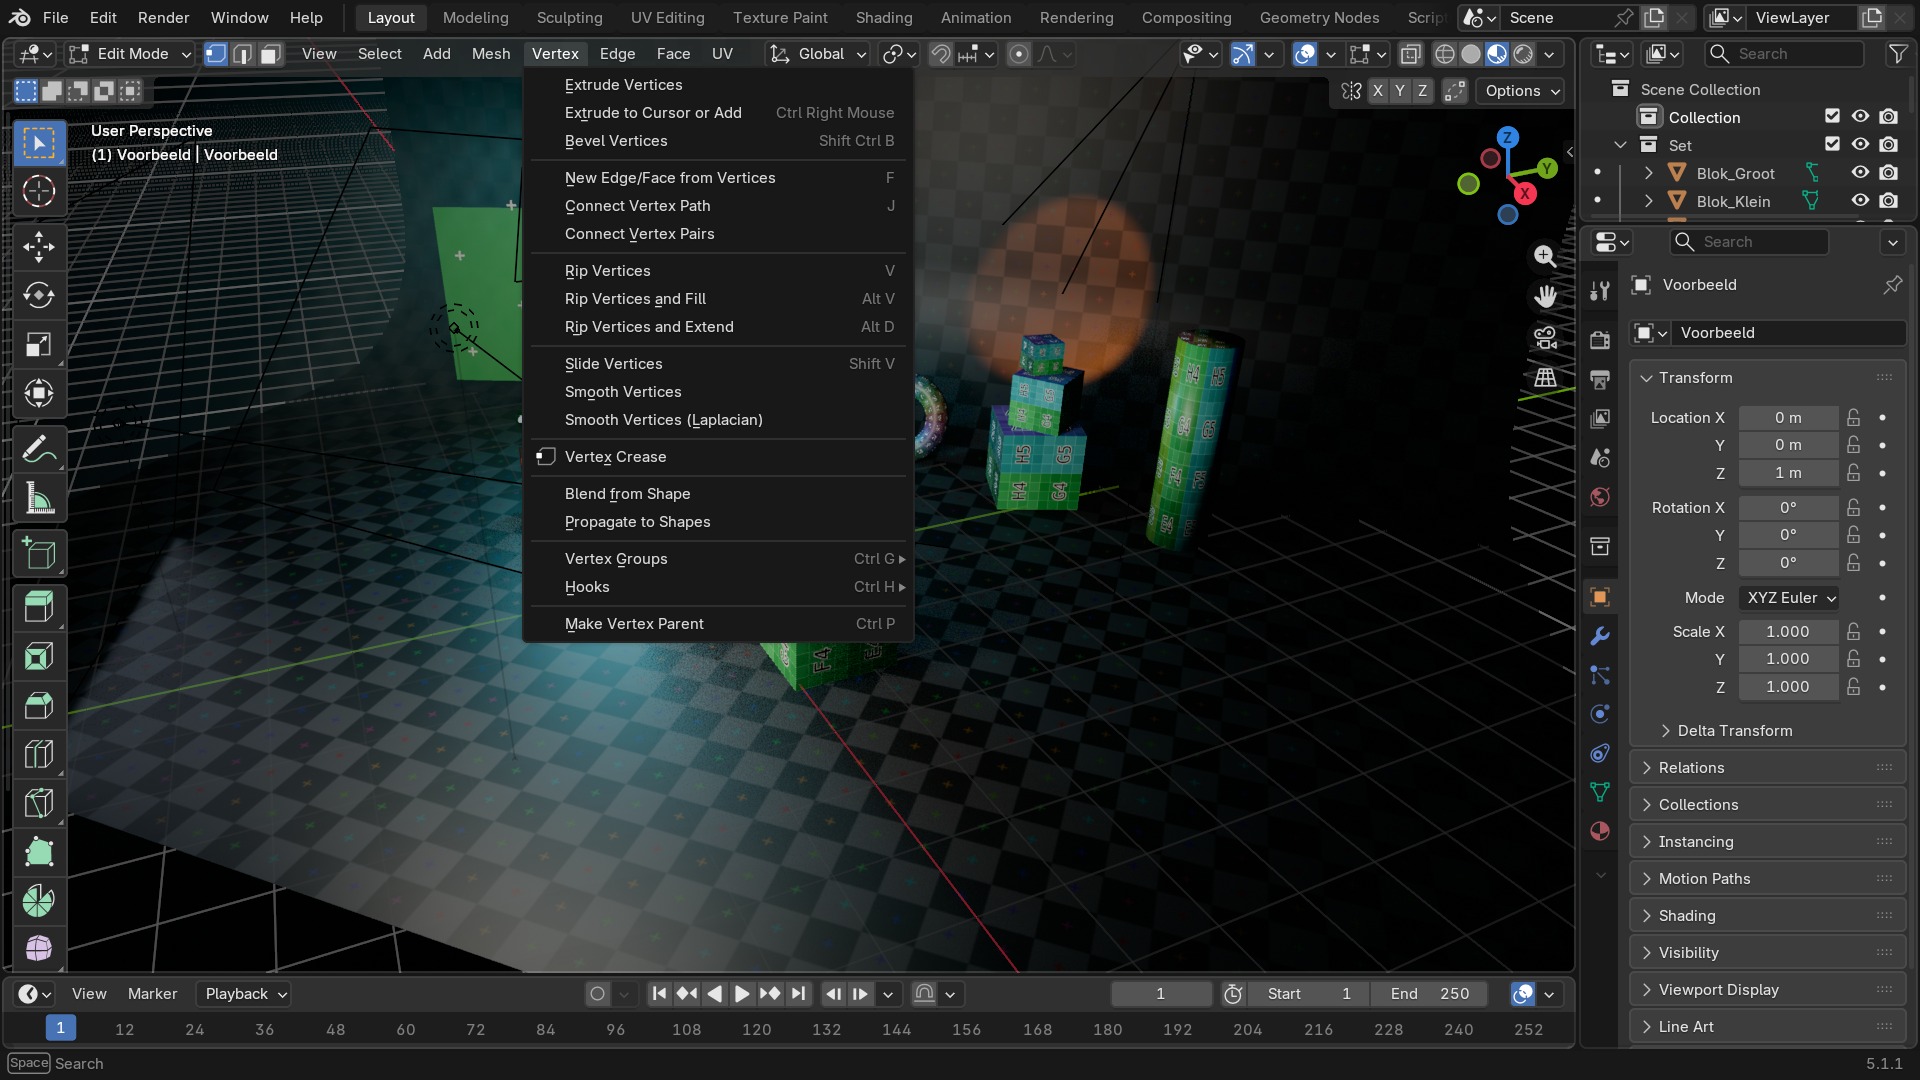Click the Play animation button
1920x1080 pixels.
(741, 994)
